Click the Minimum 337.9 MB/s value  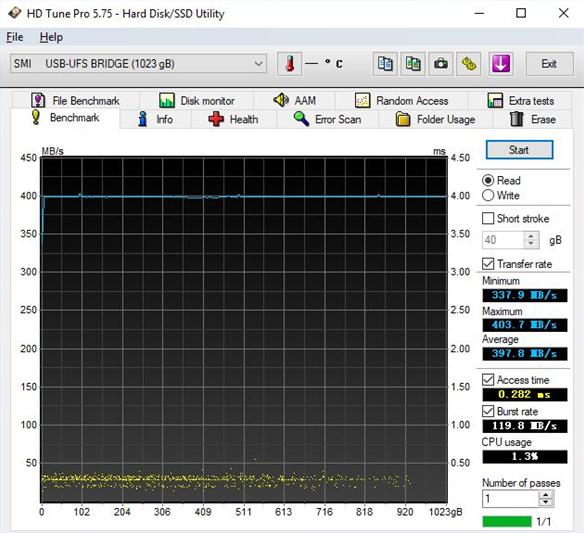tap(525, 295)
